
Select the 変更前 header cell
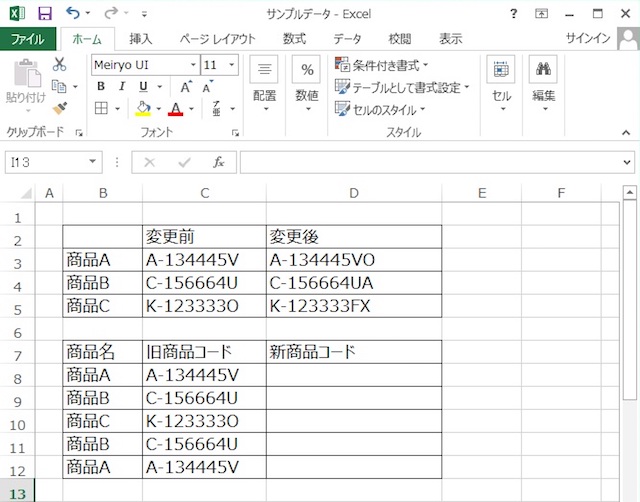coord(204,237)
